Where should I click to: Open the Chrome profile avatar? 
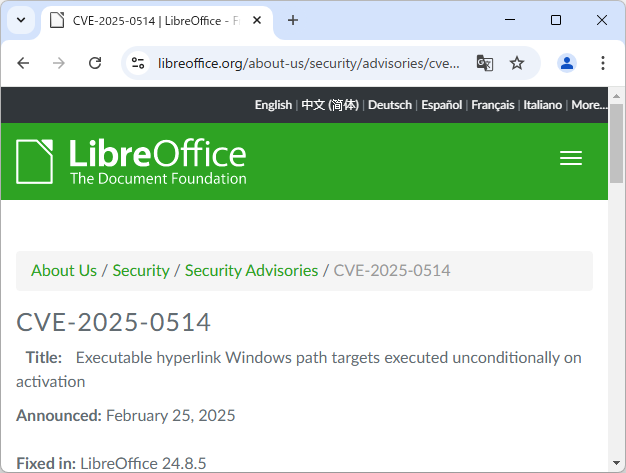tap(567, 63)
